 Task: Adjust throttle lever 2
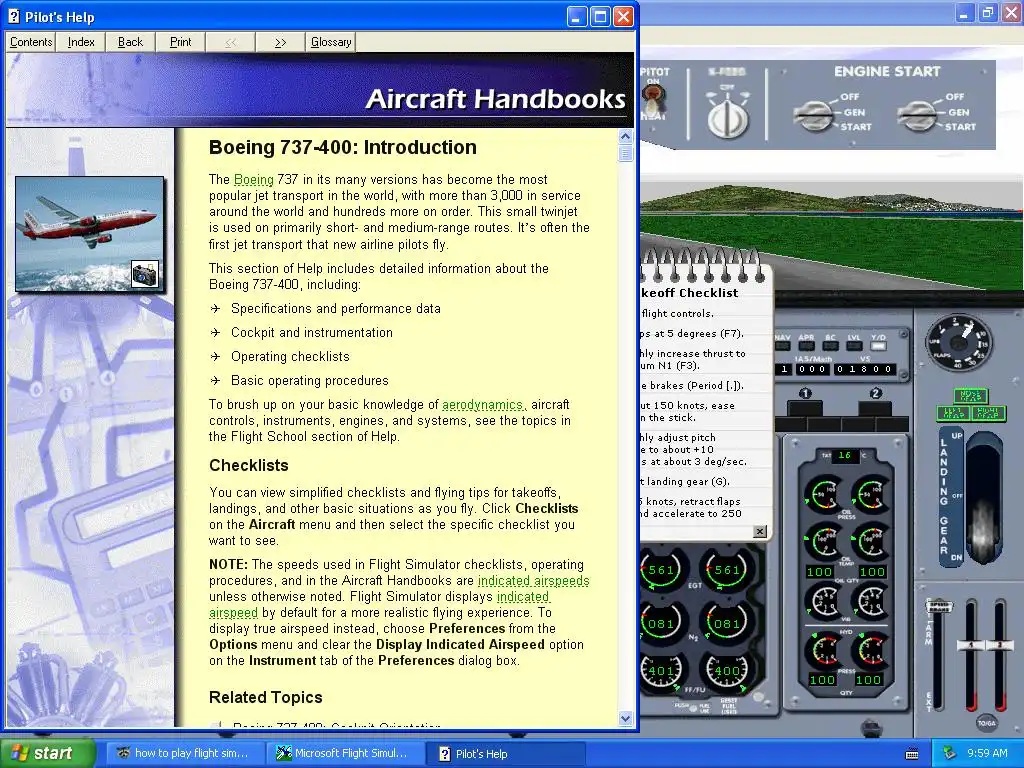tap(999, 645)
